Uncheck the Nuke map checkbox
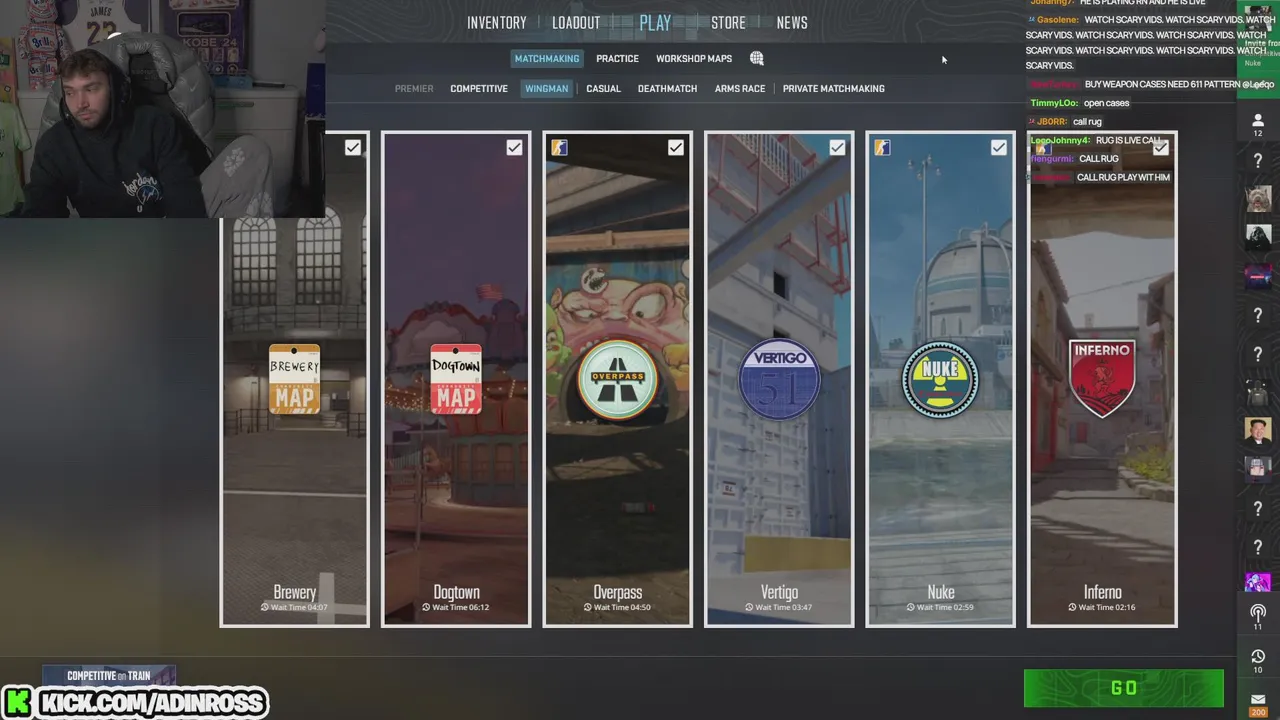Viewport: 1280px width, 720px height. click(999, 148)
